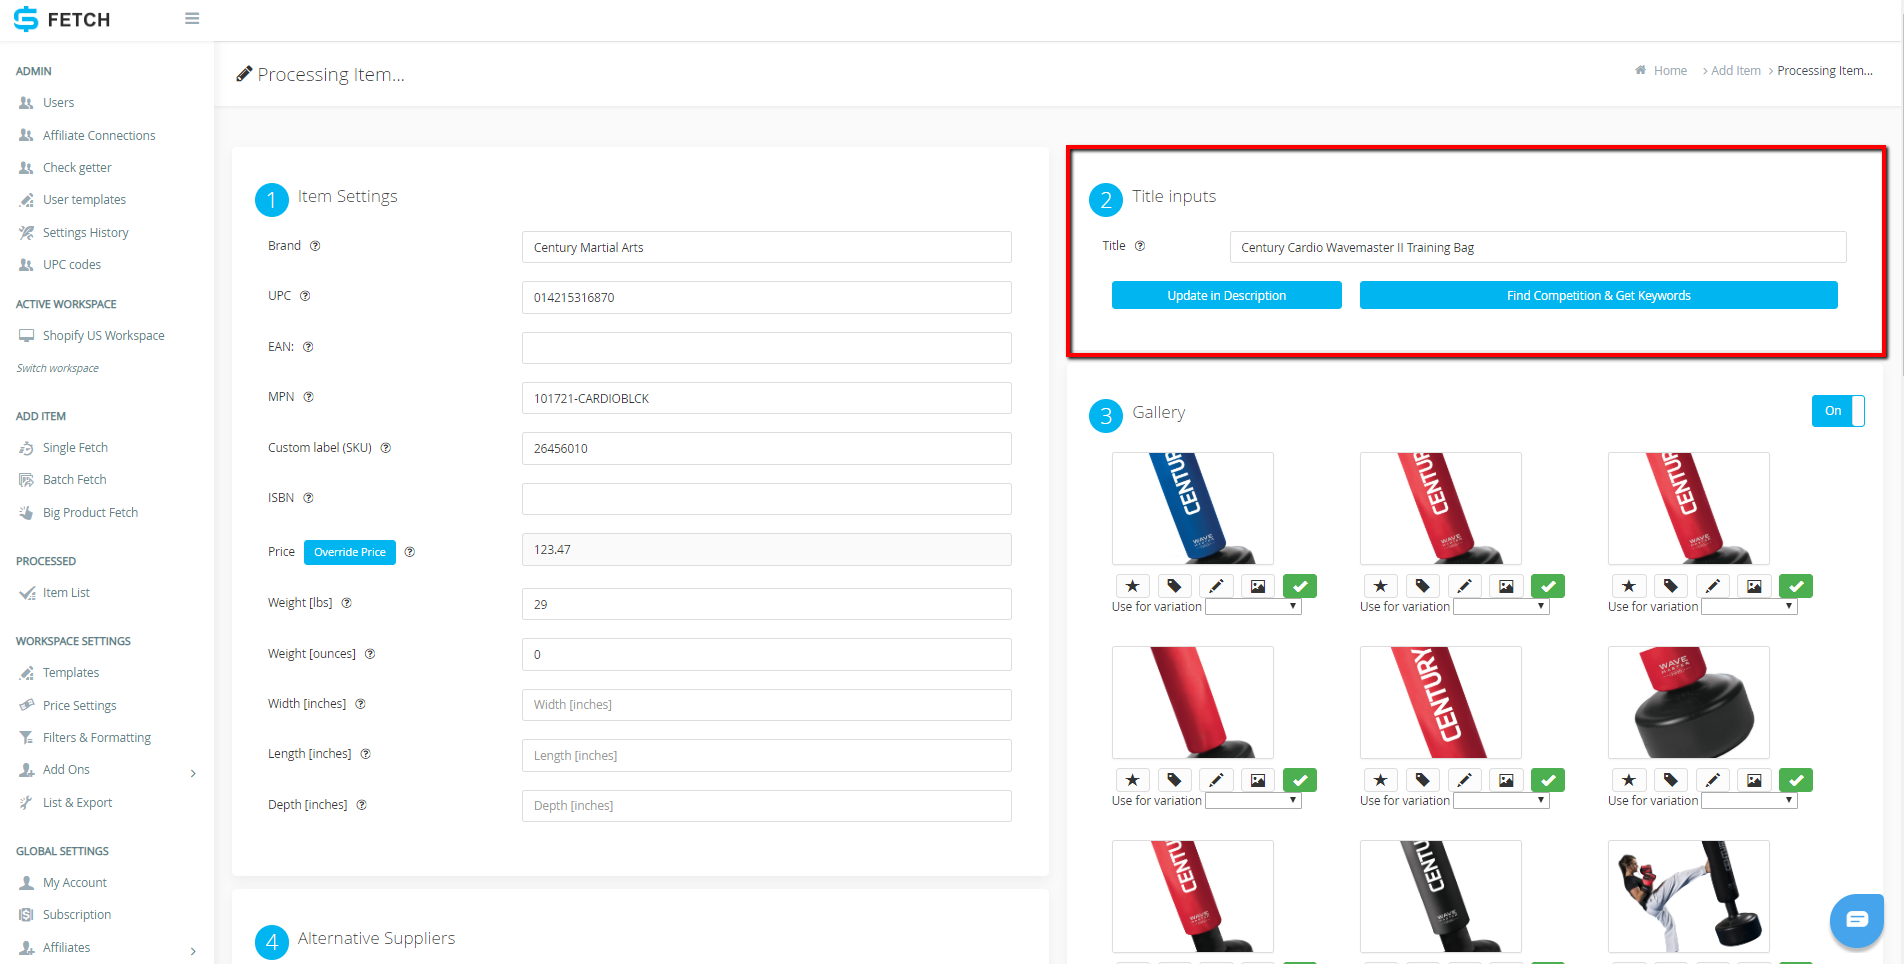Viewport: 1904px width, 964px height.
Task: Open Use for variation dropdown under third image
Action: point(1749,606)
